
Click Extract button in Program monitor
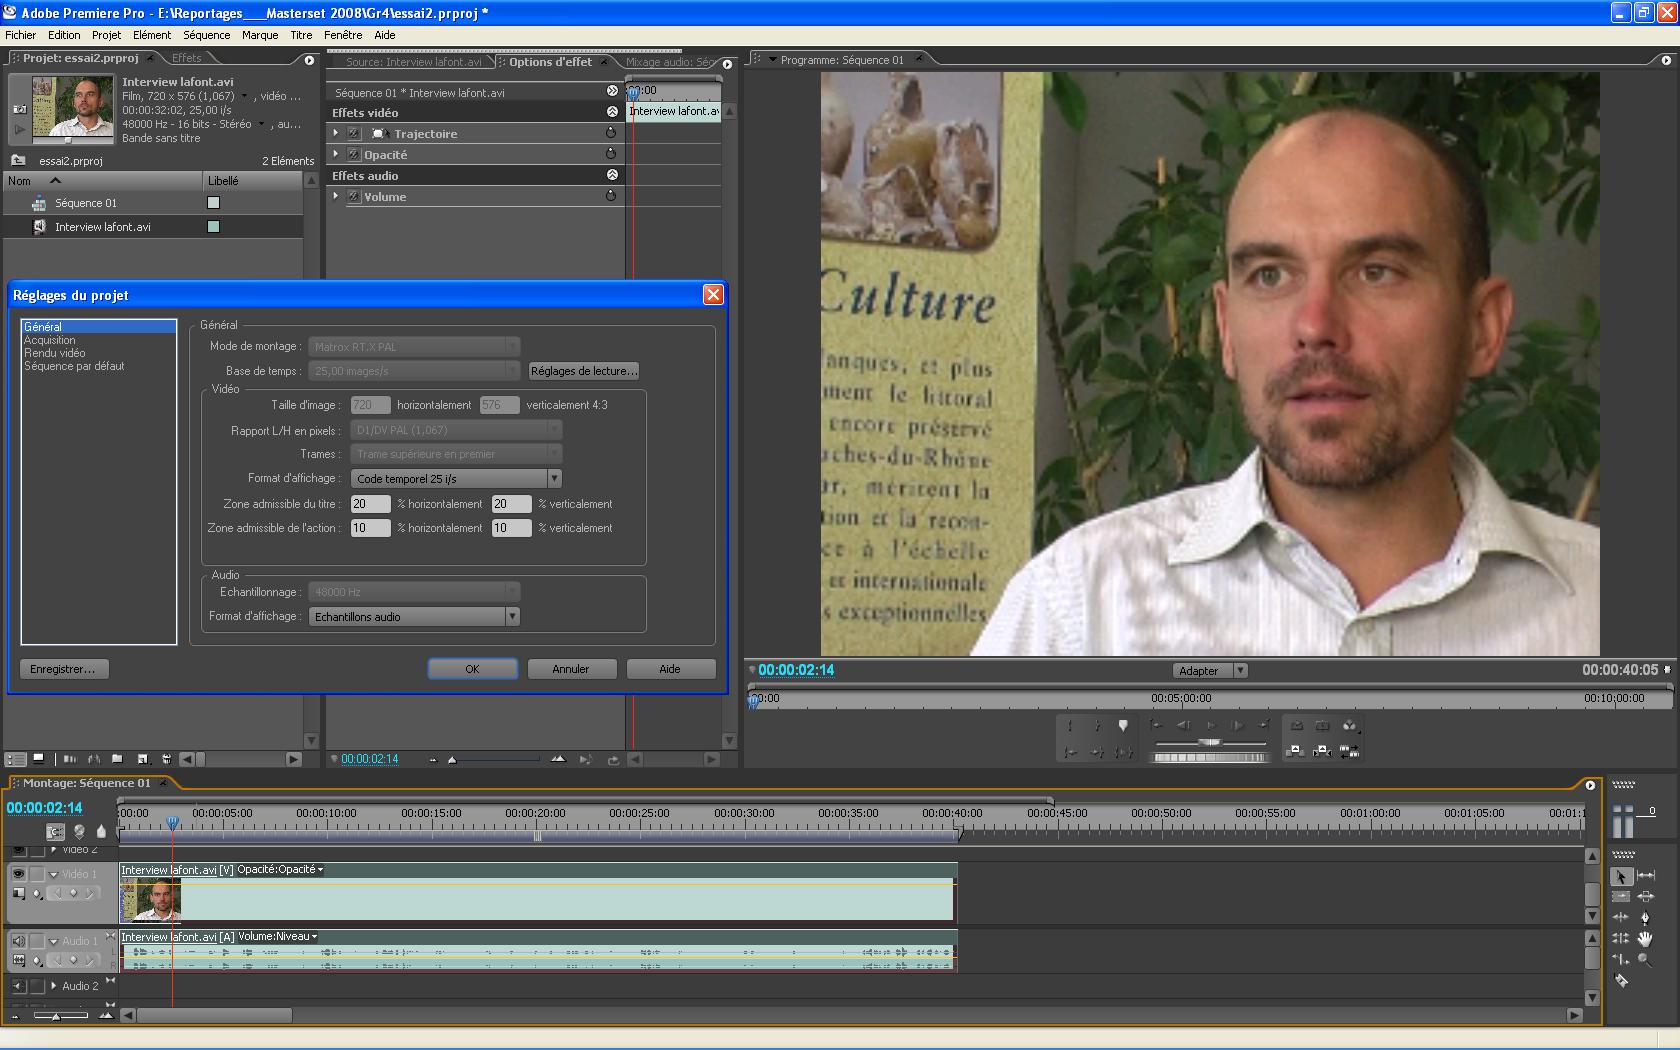click(1322, 751)
